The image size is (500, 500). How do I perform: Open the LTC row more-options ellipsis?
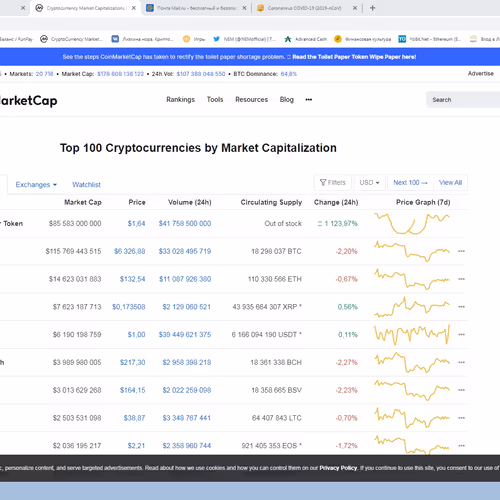pyautogui.click(x=461, y=418)
